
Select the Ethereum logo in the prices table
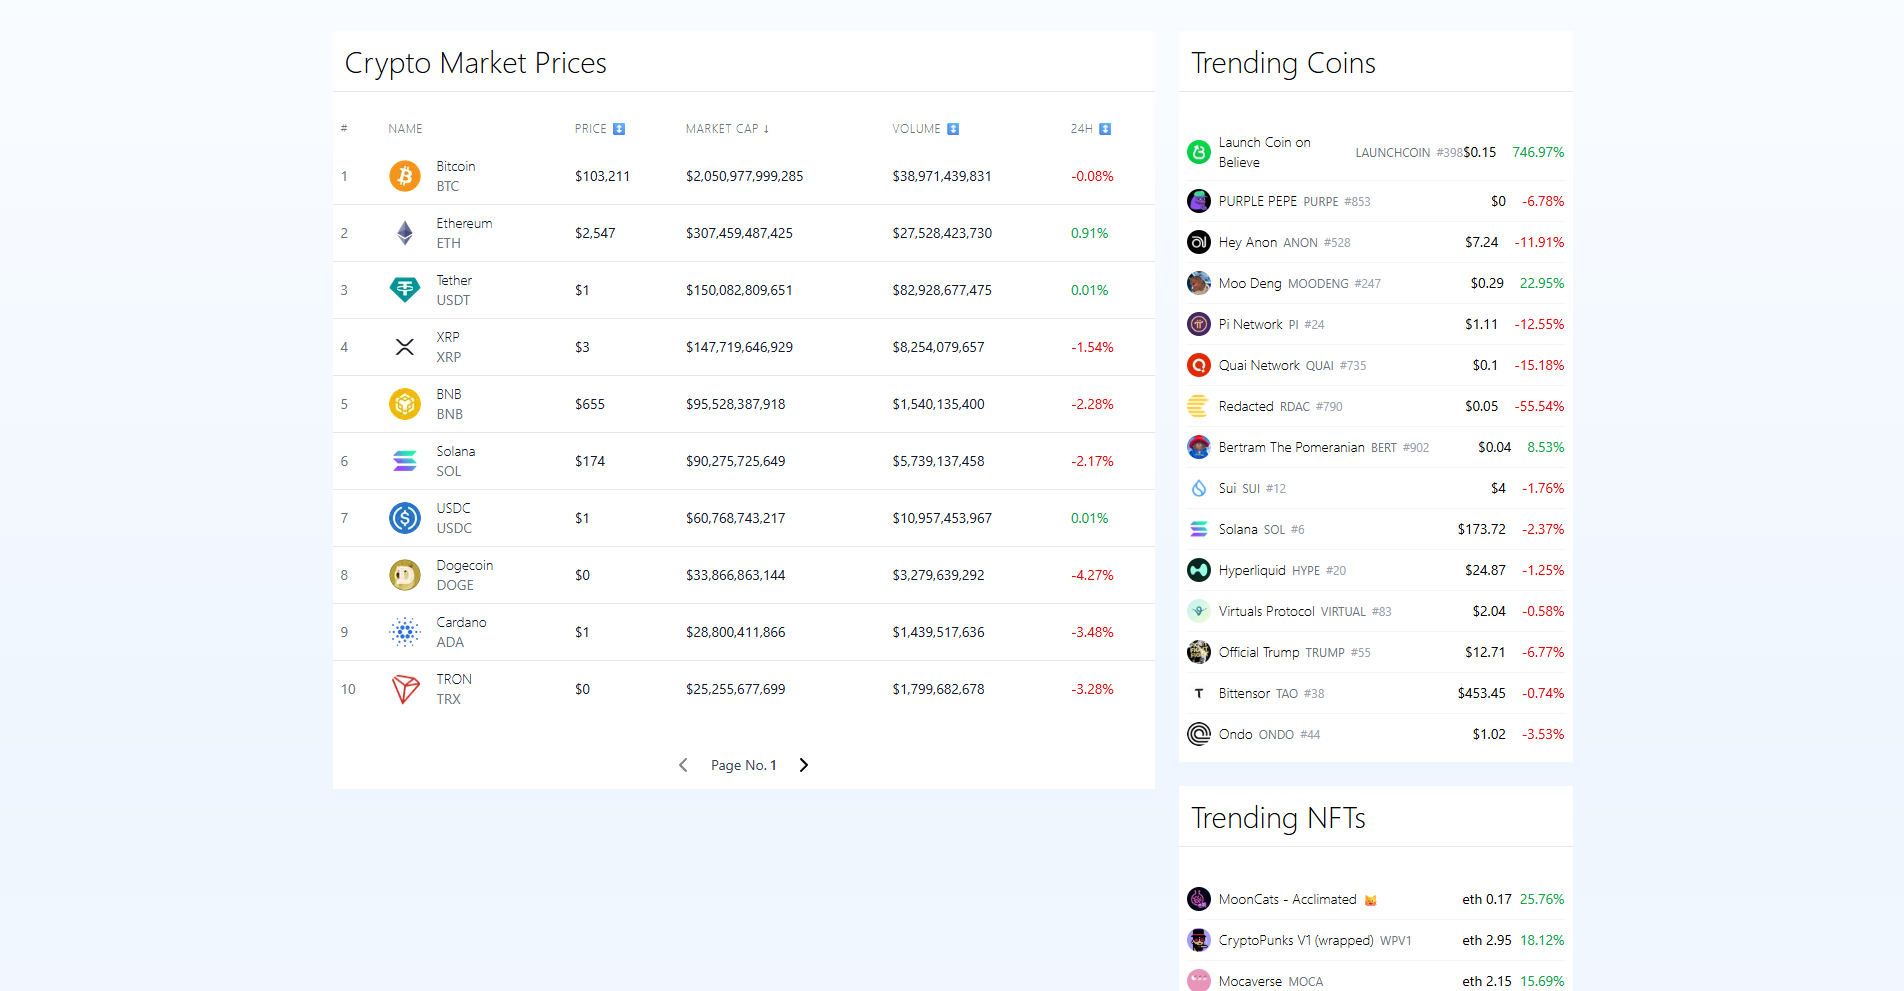404,232
